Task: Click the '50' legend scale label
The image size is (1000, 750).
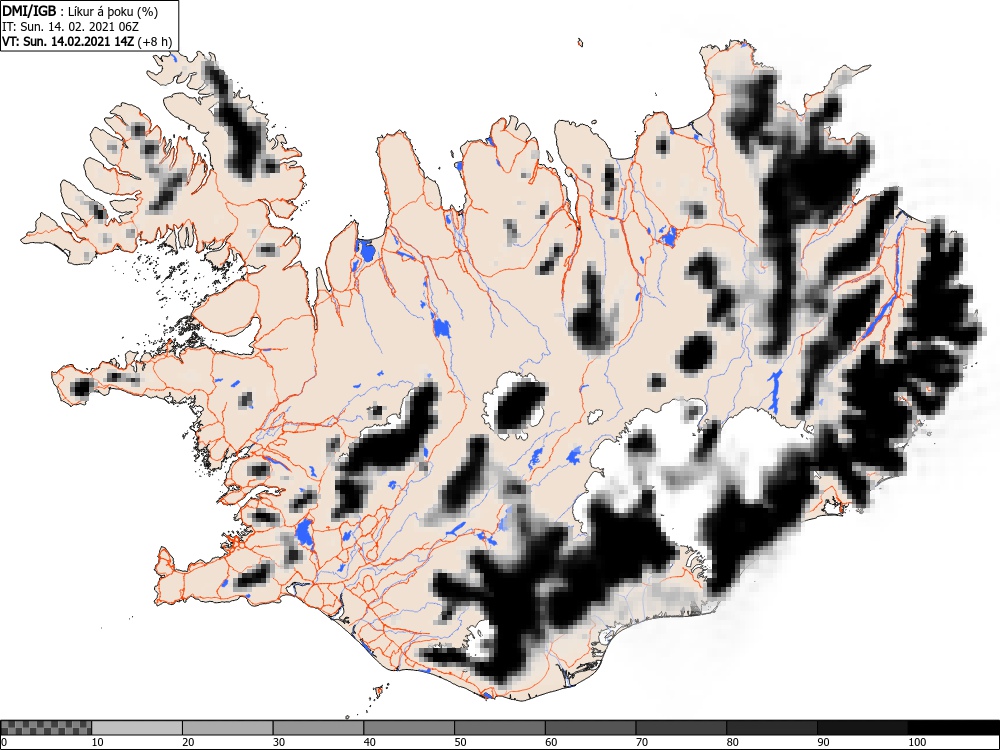Action: coord(460,742)
